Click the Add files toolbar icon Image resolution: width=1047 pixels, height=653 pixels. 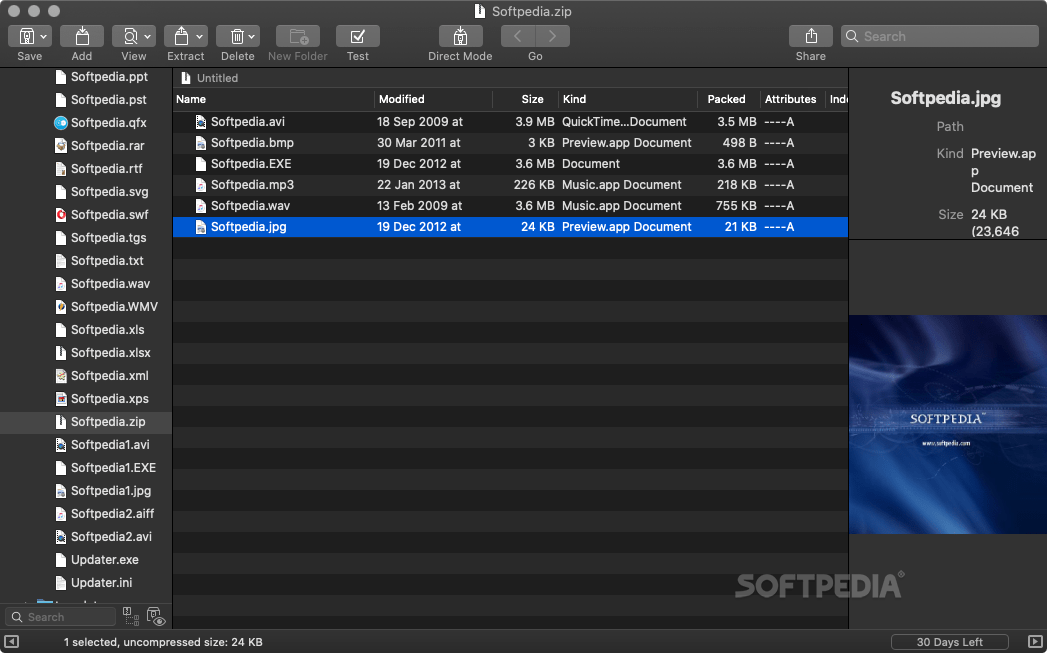(81, 36)
